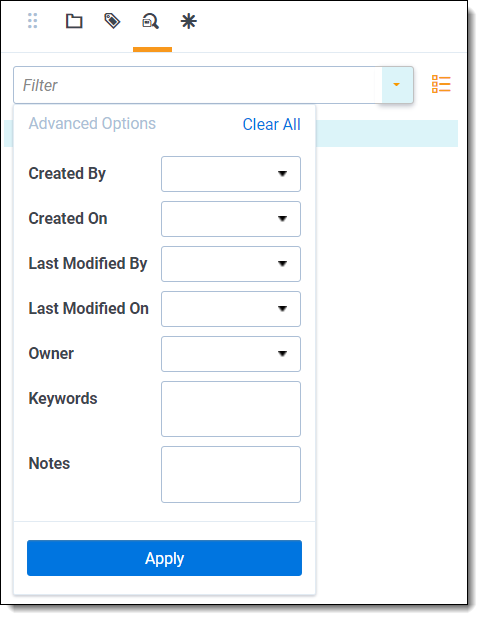Select the highlighted row behind the panel
Viewport: 483px width, 620px height.
[x=387, y=134]
